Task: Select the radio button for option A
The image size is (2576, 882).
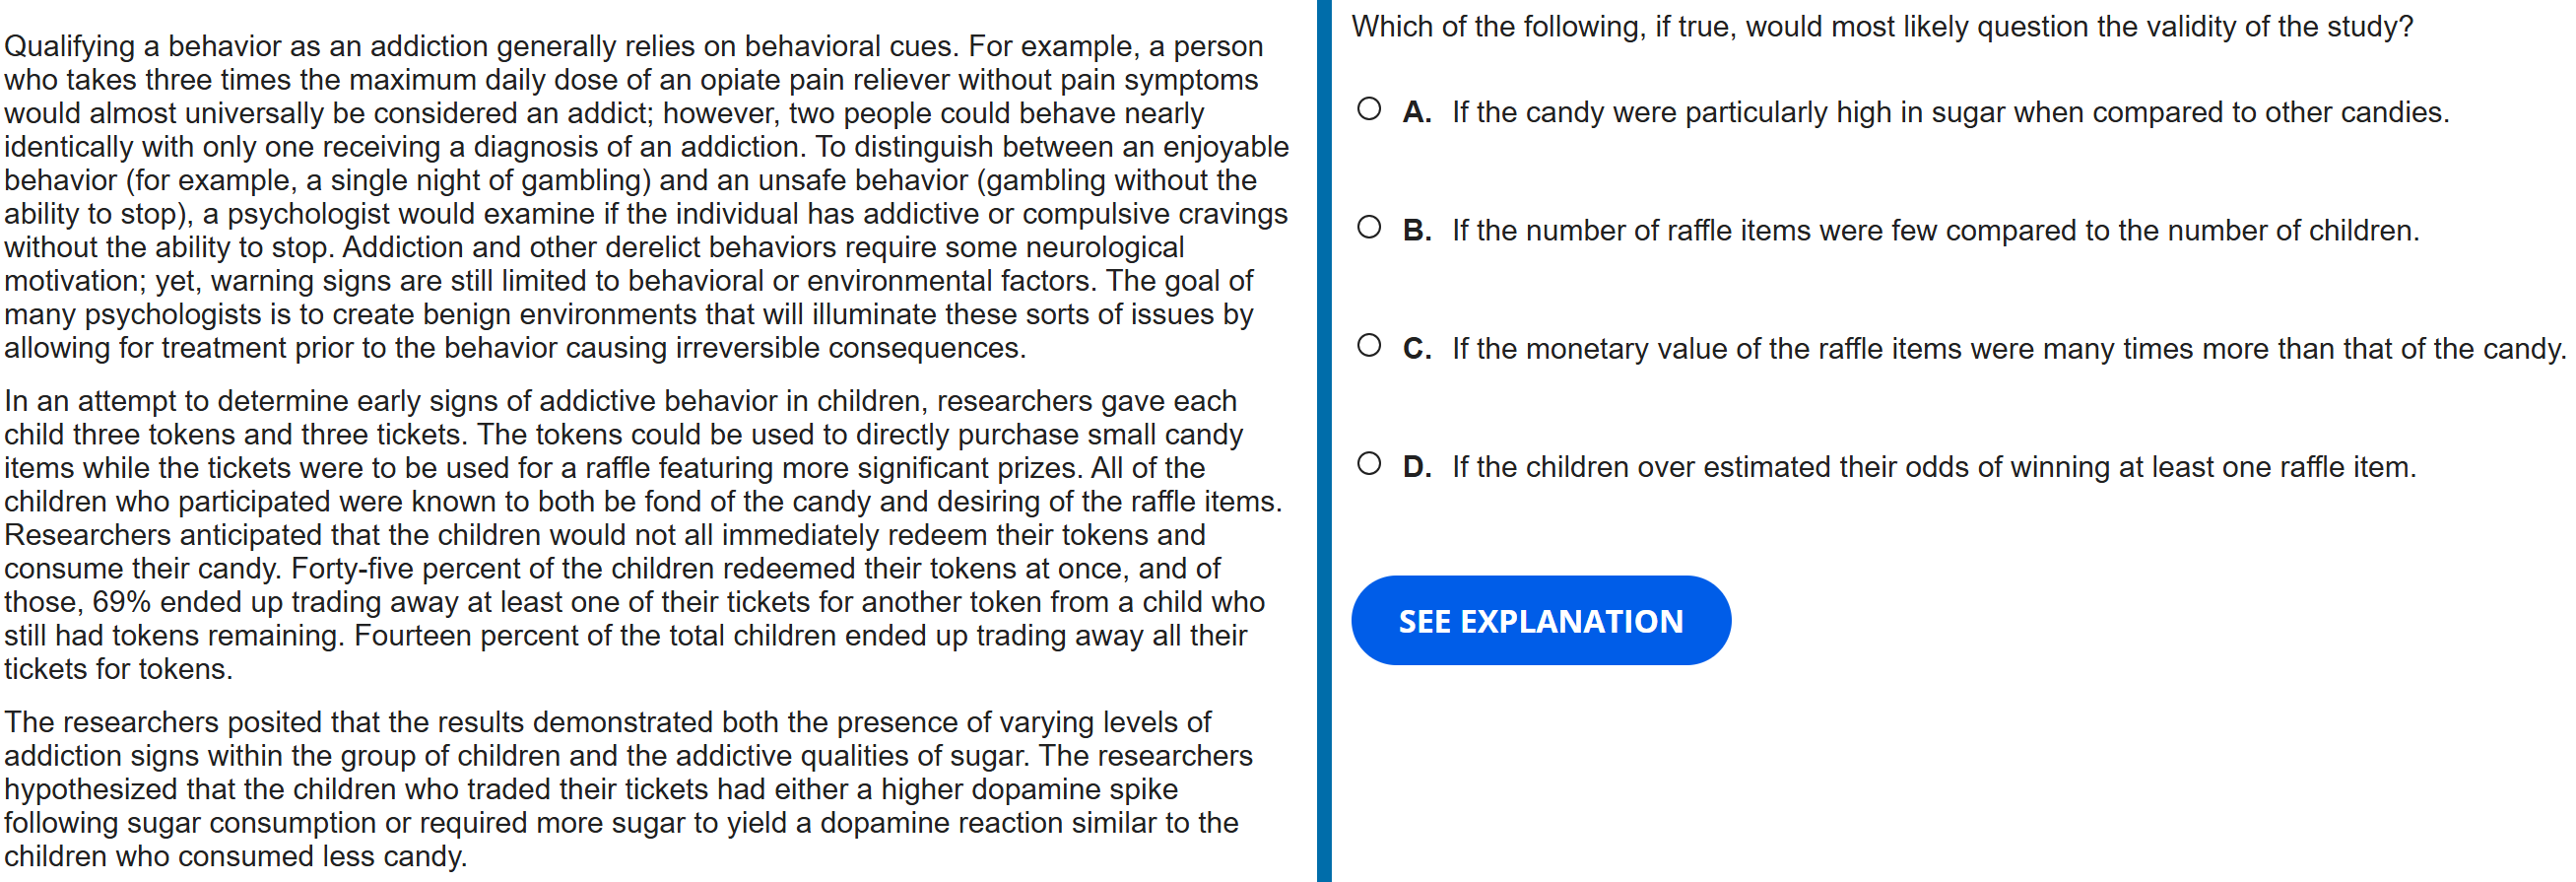Action: click(1369, 109)
